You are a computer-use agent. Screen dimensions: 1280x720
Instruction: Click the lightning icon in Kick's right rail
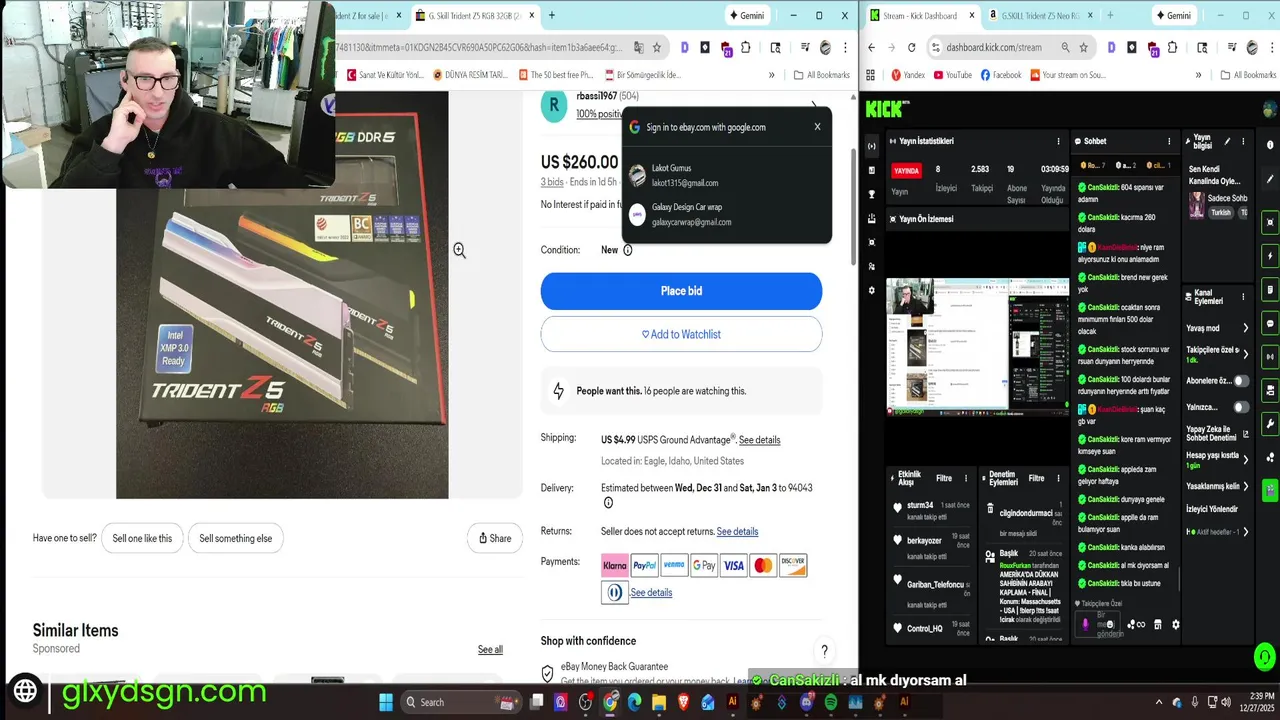coord(1270,256)
